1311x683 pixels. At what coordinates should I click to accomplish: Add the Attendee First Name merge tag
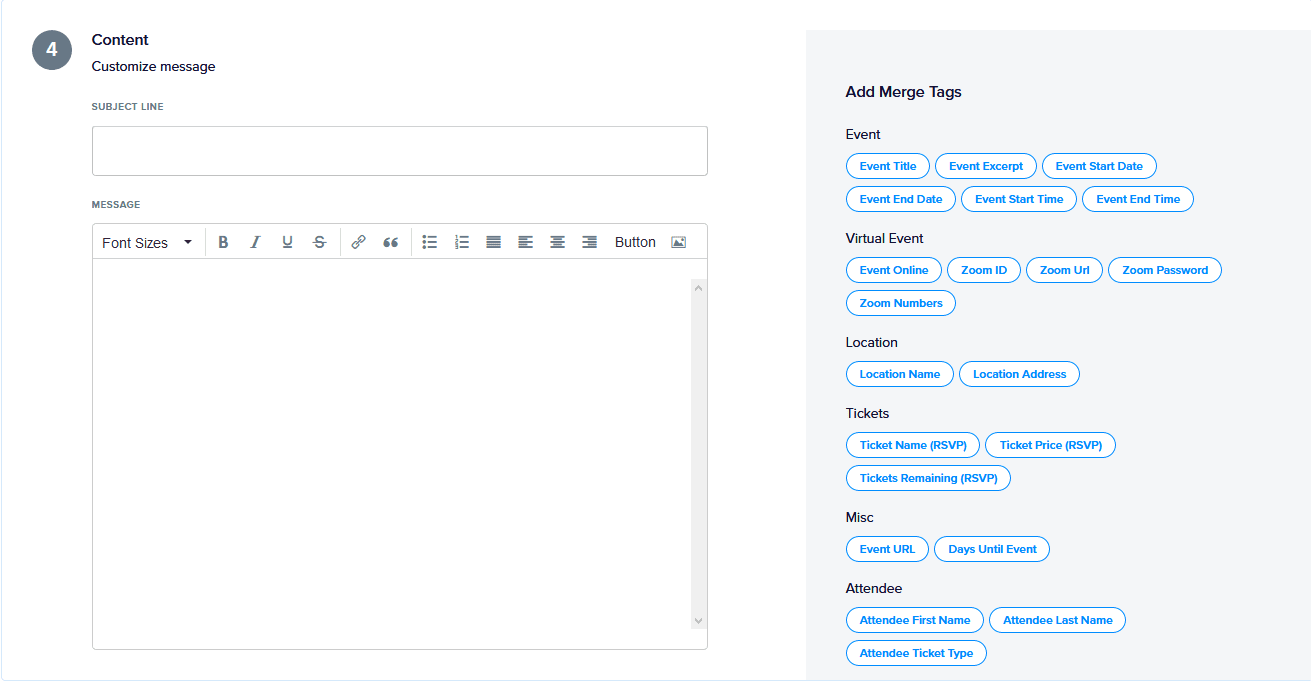pyautogui.click(x=914, y=620)
